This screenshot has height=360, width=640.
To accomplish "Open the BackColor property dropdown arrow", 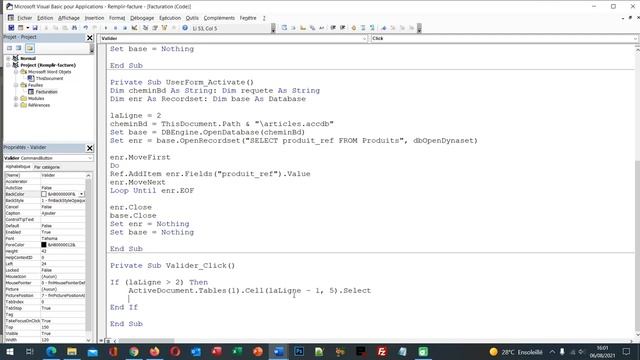I will click(x=81, y=194).
